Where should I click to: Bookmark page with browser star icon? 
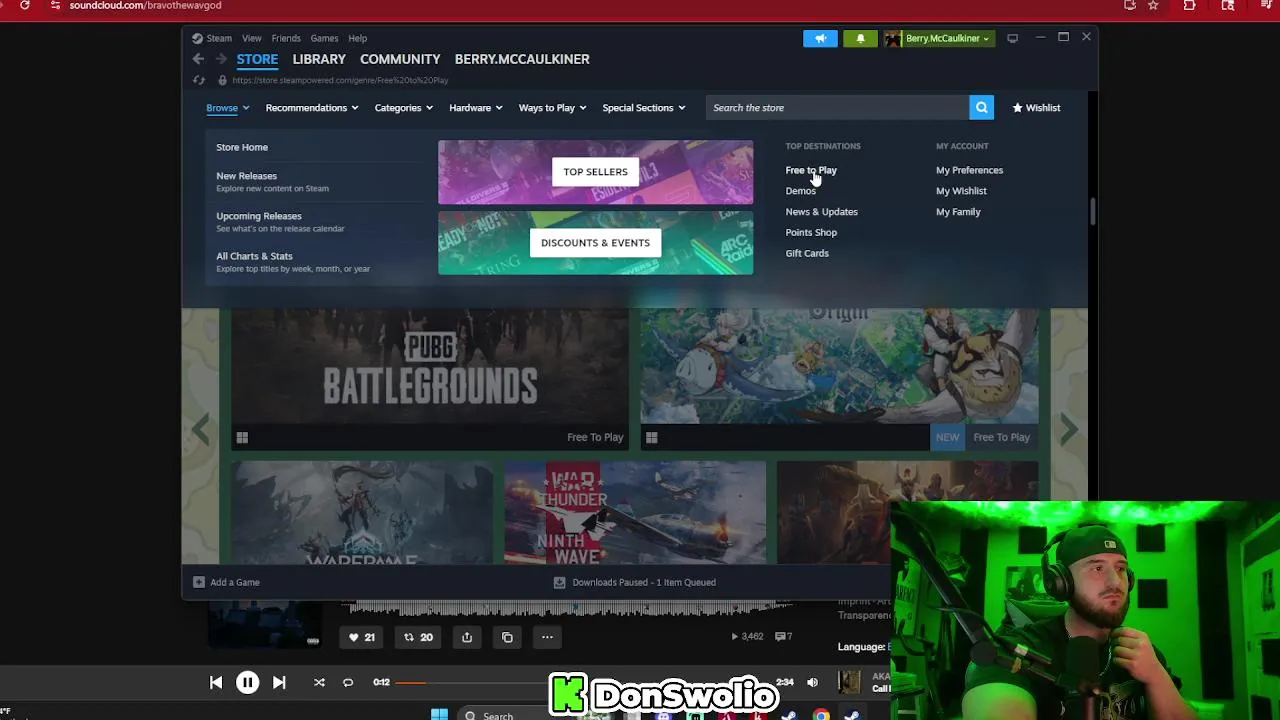click(1153, 5)
